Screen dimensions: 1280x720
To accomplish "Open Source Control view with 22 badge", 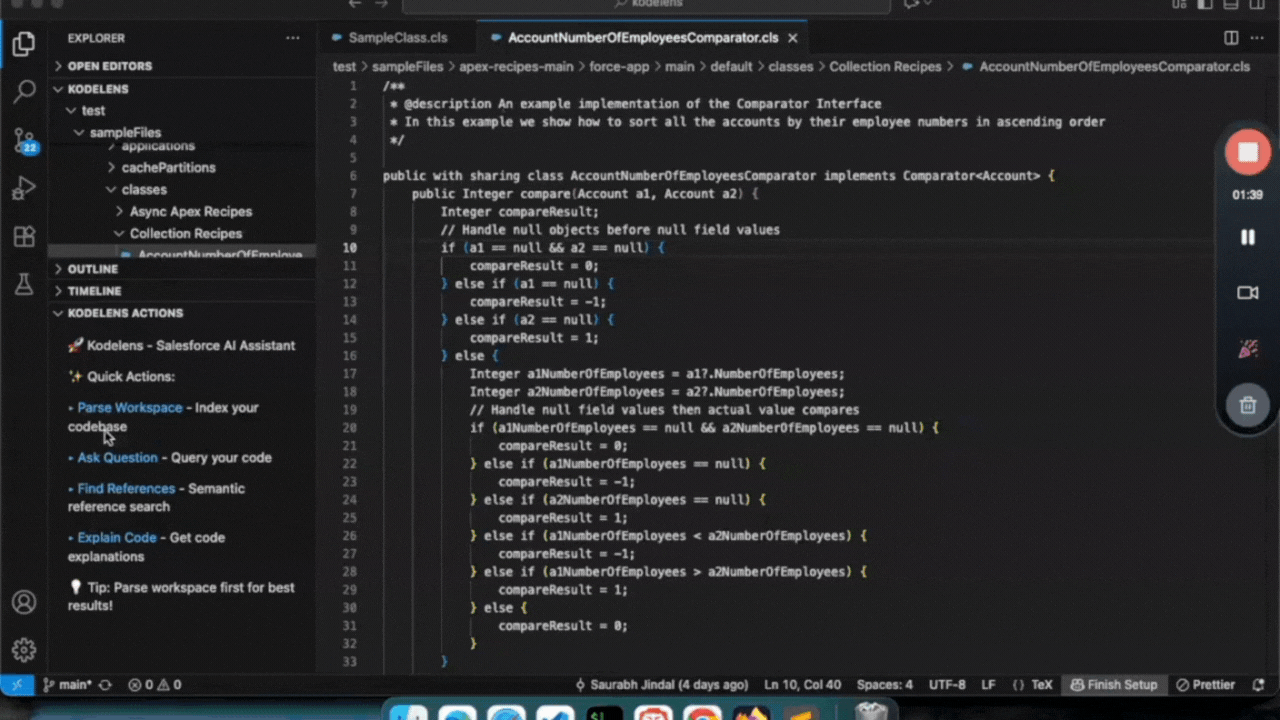I will tap(24, 140).
